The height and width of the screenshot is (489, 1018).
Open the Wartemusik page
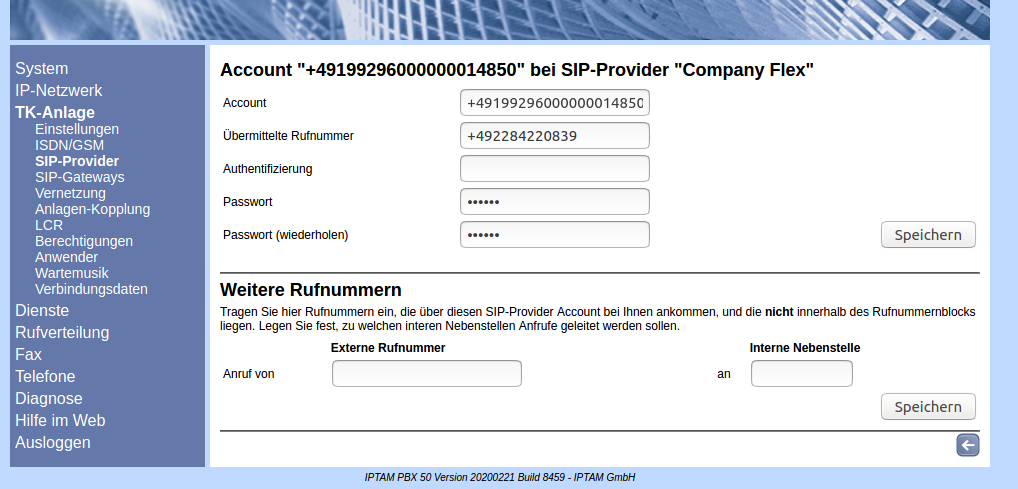click(72, 273)
